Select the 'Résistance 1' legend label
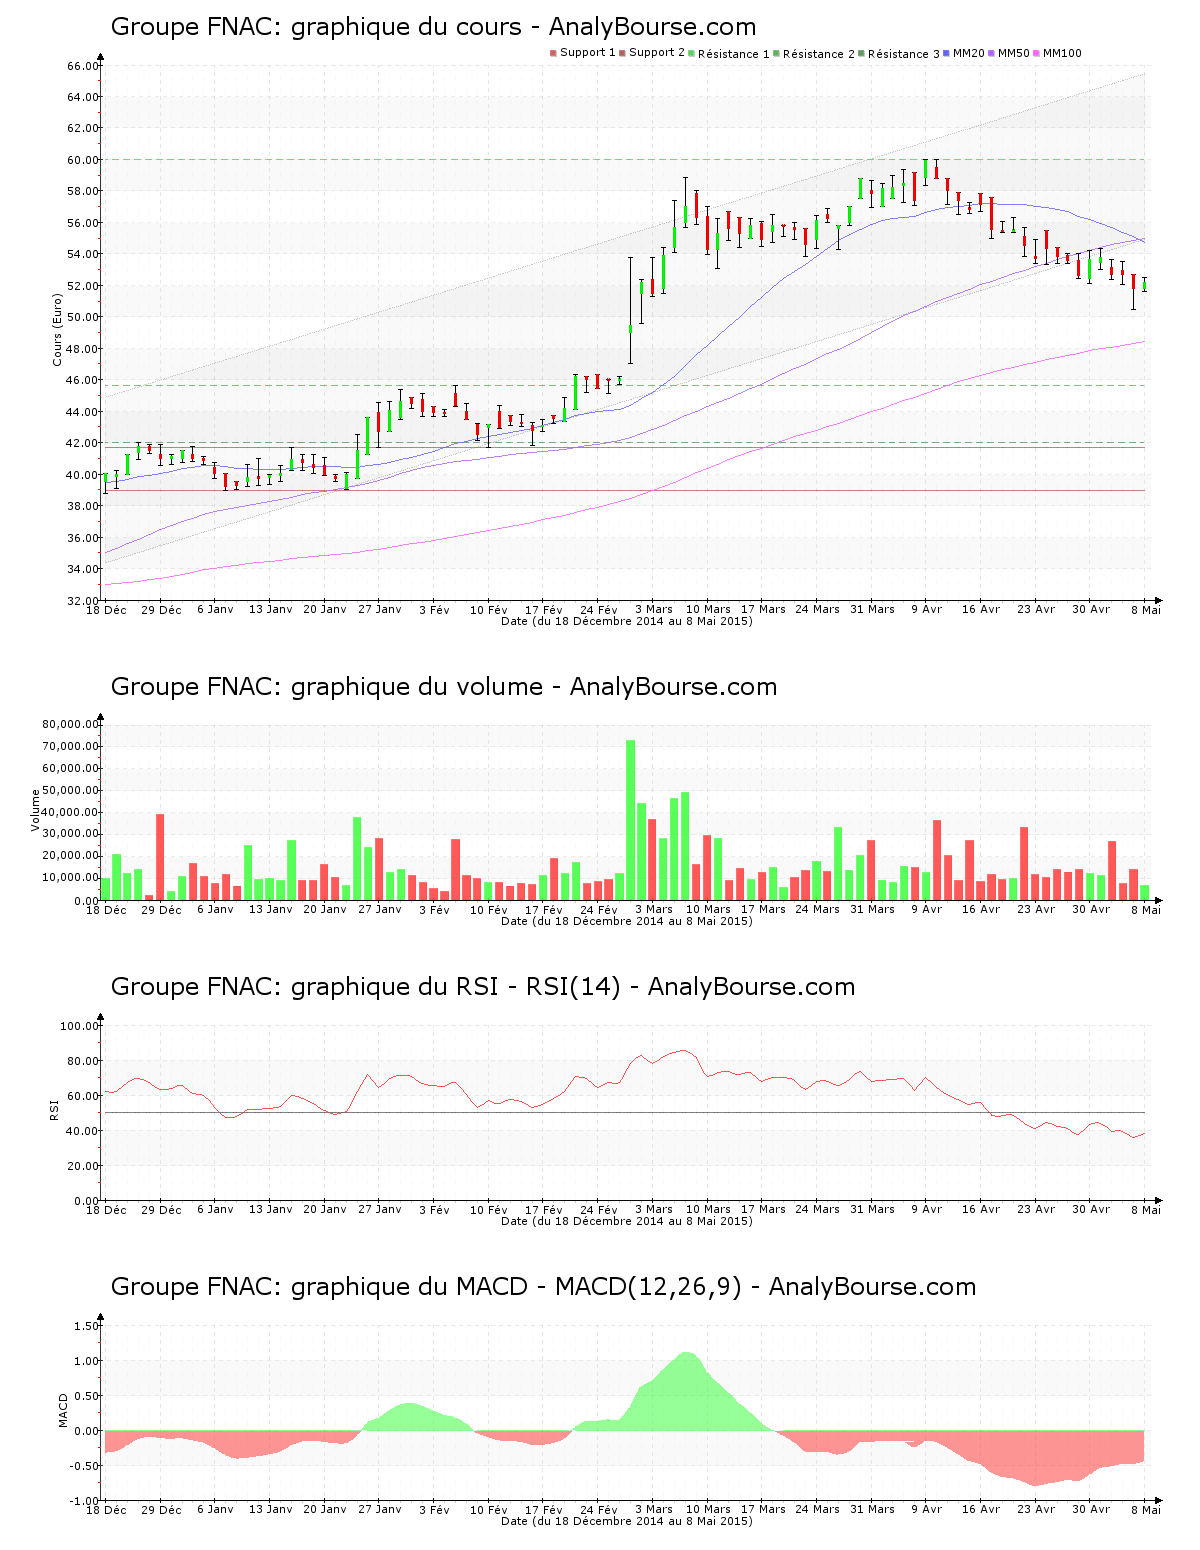 [x=734, y=54]
